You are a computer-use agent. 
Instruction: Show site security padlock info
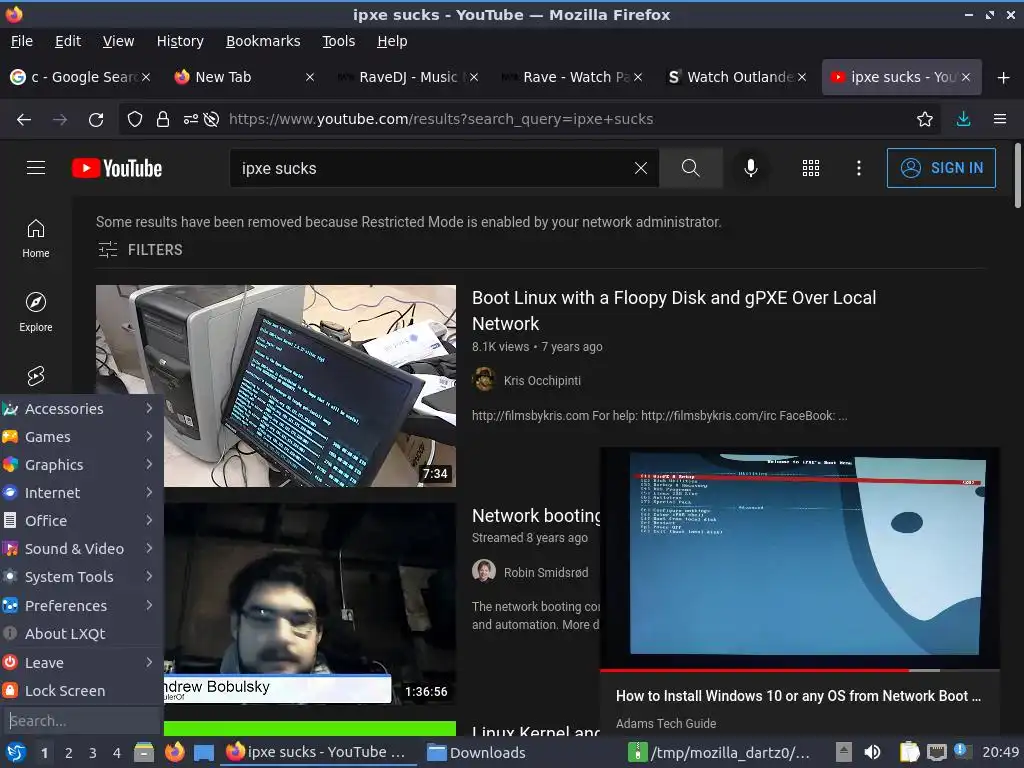pos(163,120)
